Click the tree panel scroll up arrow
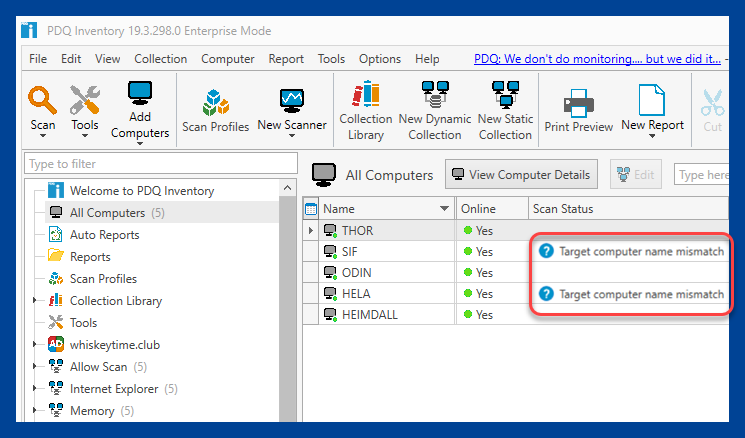This screenshot has width=745, height=438. (287, 188)
